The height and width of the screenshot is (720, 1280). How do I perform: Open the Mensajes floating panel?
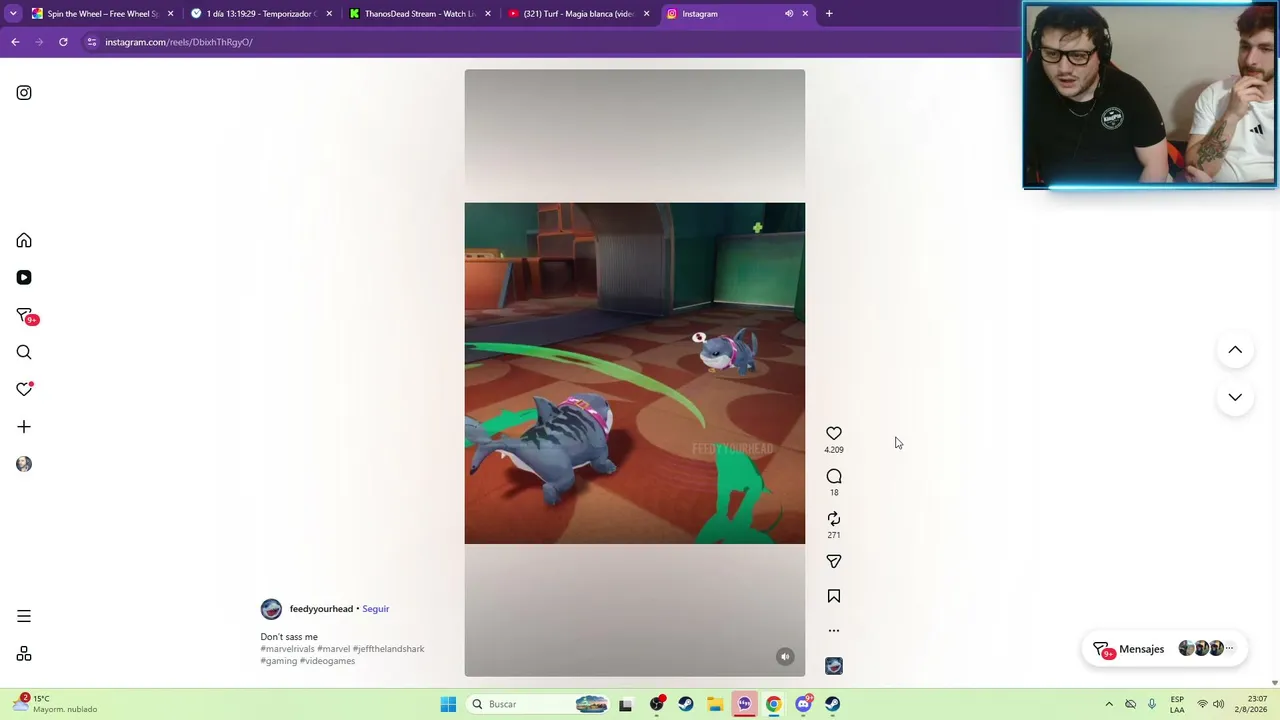1166,649
